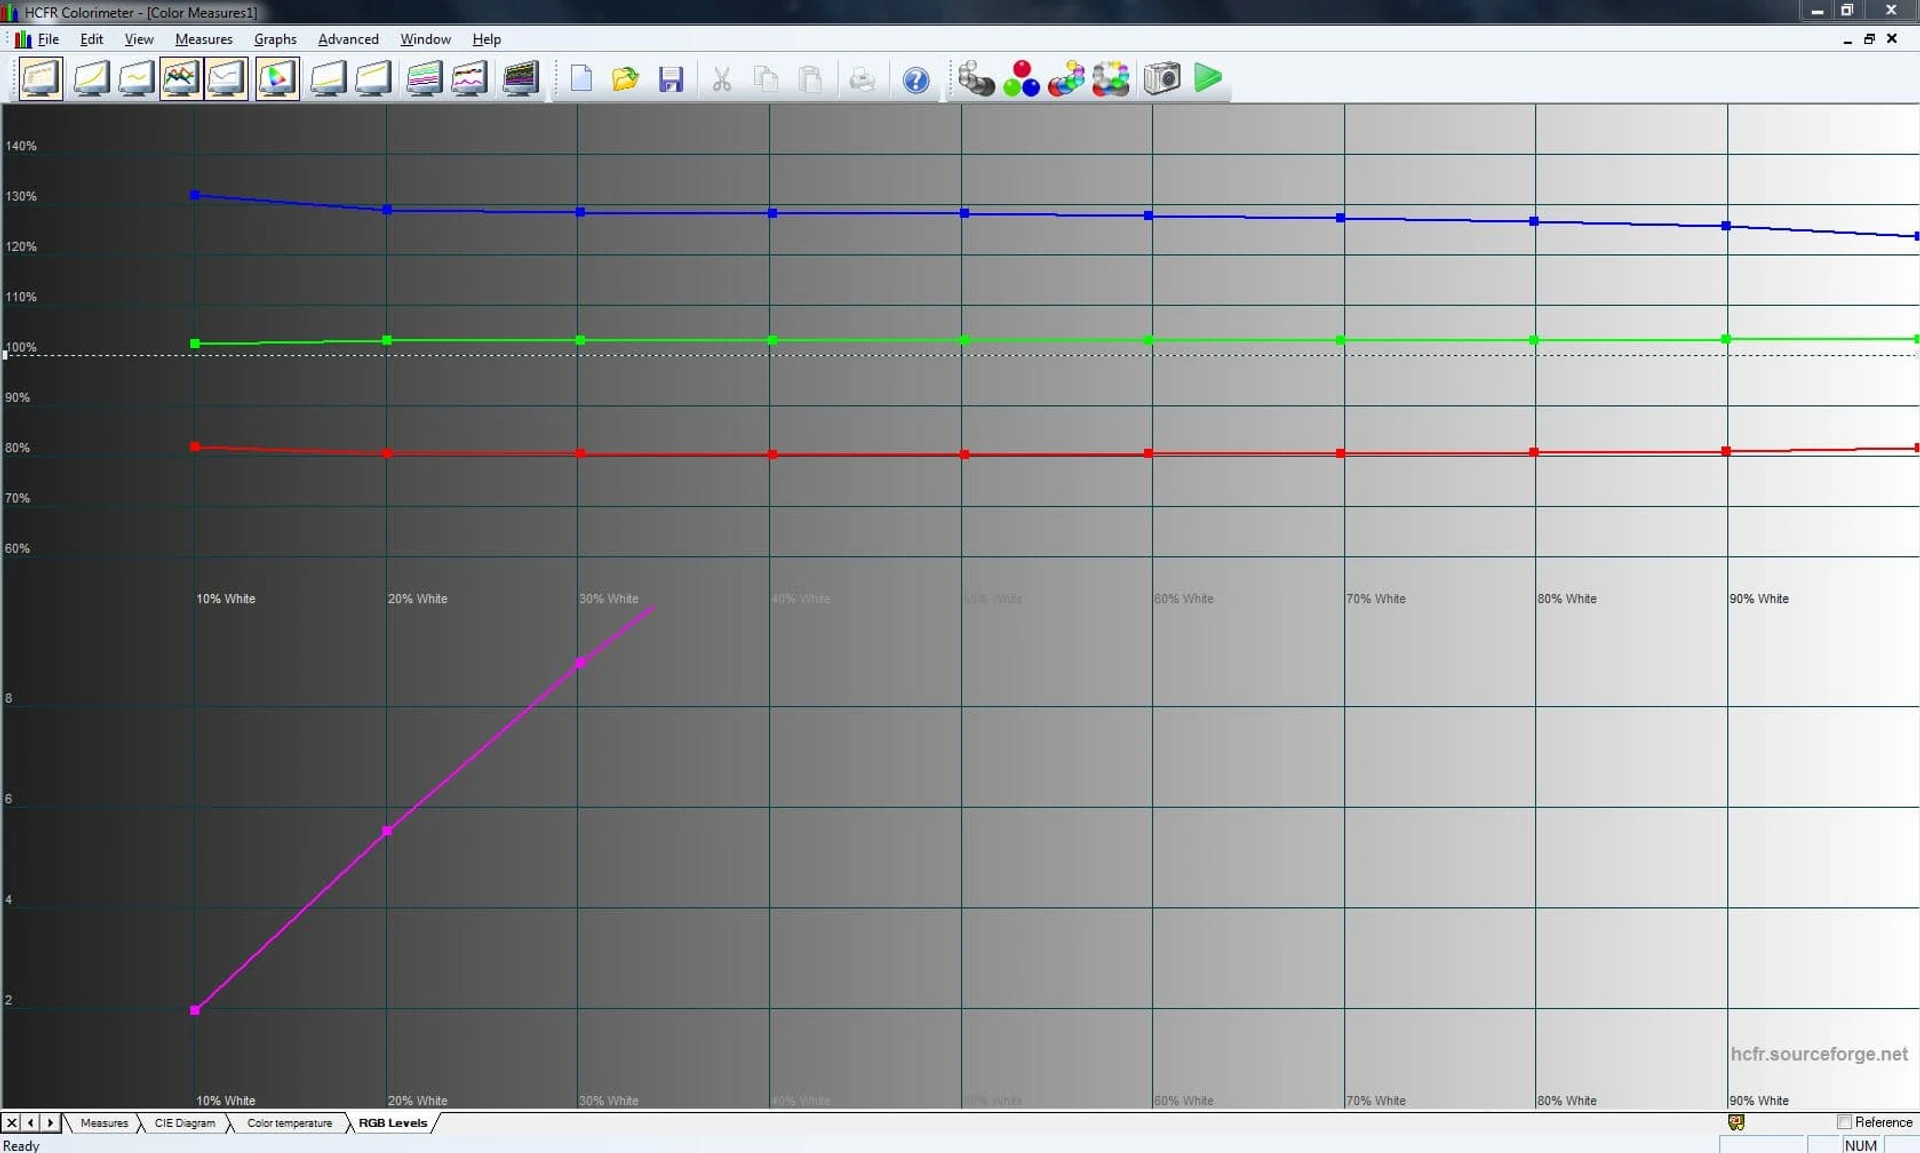The width and height of the screenshot is (1920, 1153).
Task: Show the gamma graph view icon
Action: coord(136,78)
